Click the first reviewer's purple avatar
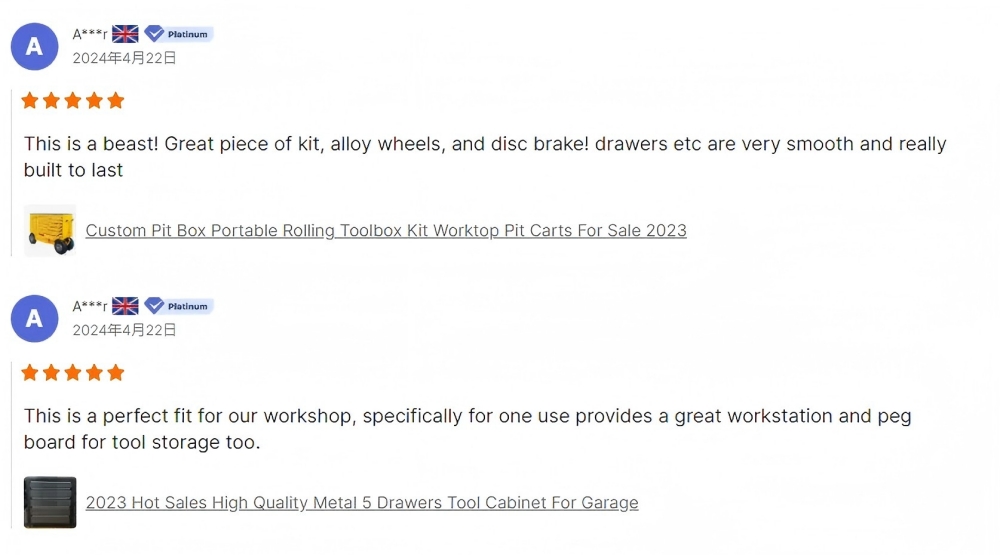Viewport: 1000px width, 555px height. [34, 46]
